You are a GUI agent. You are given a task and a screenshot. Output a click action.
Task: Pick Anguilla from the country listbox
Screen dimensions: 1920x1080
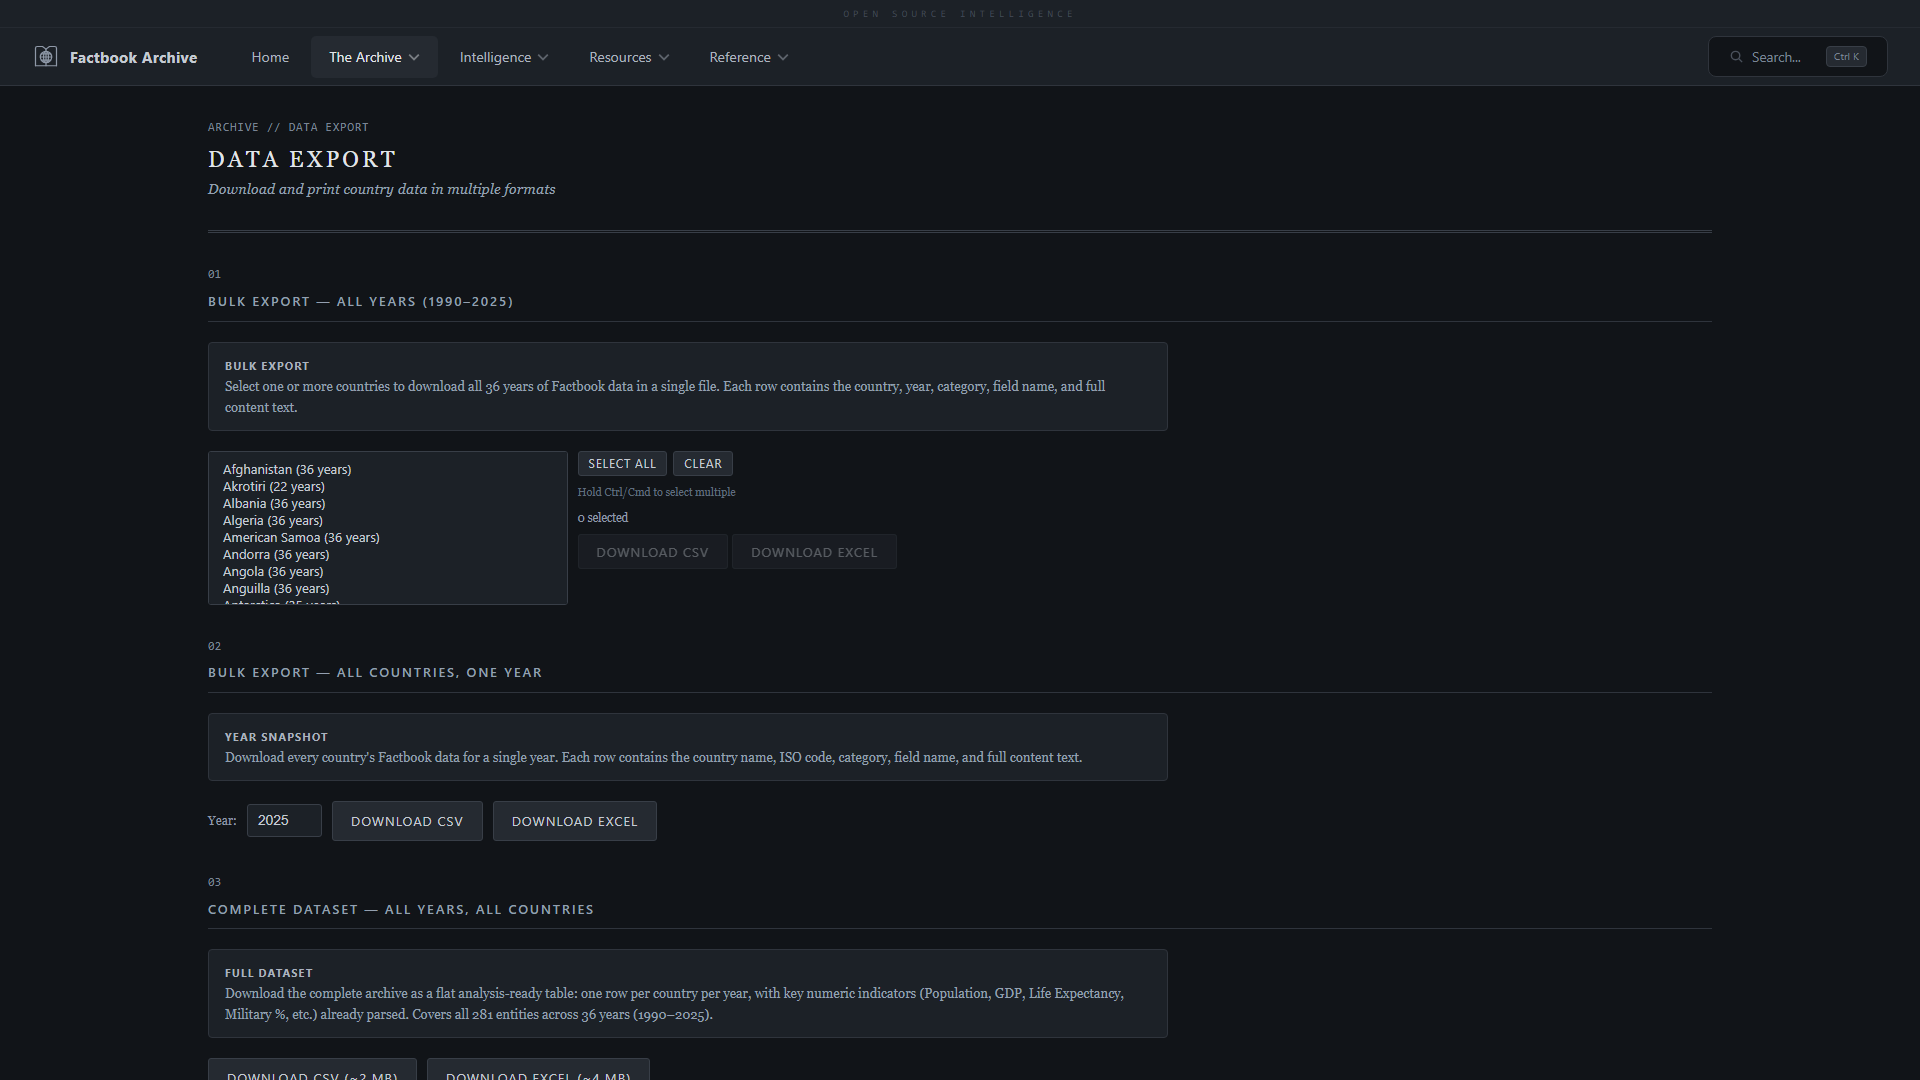point(276,588)
